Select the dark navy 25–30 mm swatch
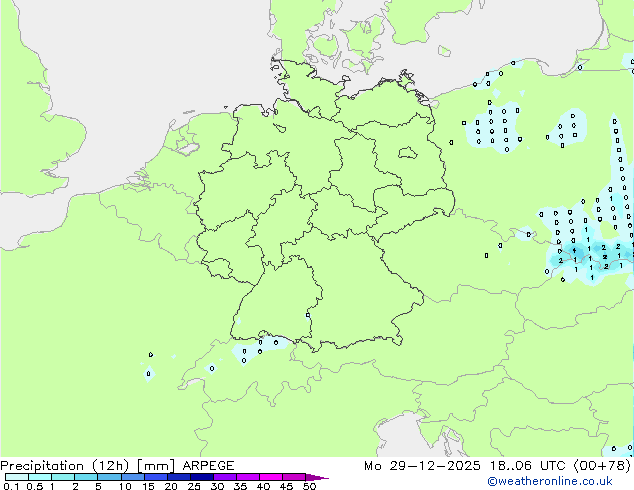 coord(201,477)
